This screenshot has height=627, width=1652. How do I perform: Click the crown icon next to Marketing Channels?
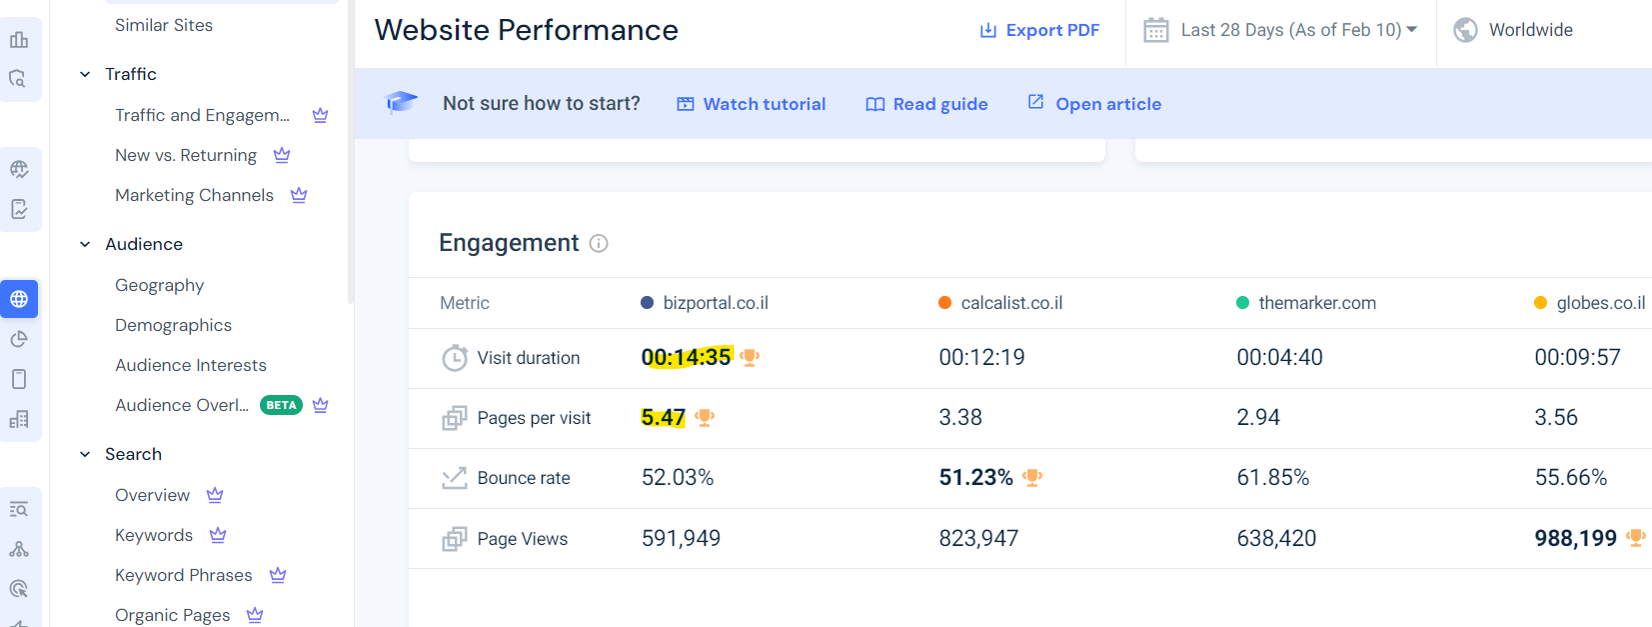pyautogui.click(x=299, y=195)
